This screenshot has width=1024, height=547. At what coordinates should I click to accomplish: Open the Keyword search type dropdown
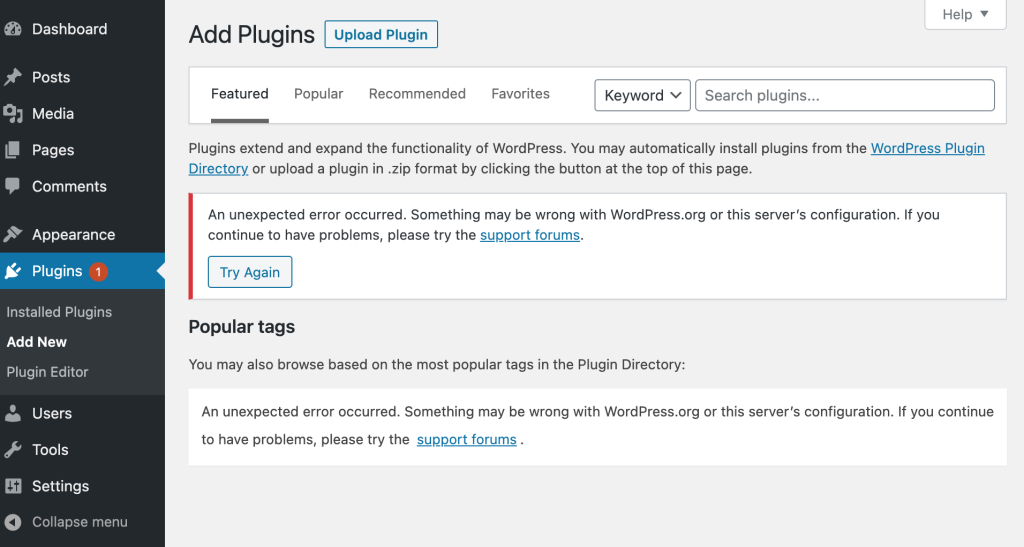(642, 95)
